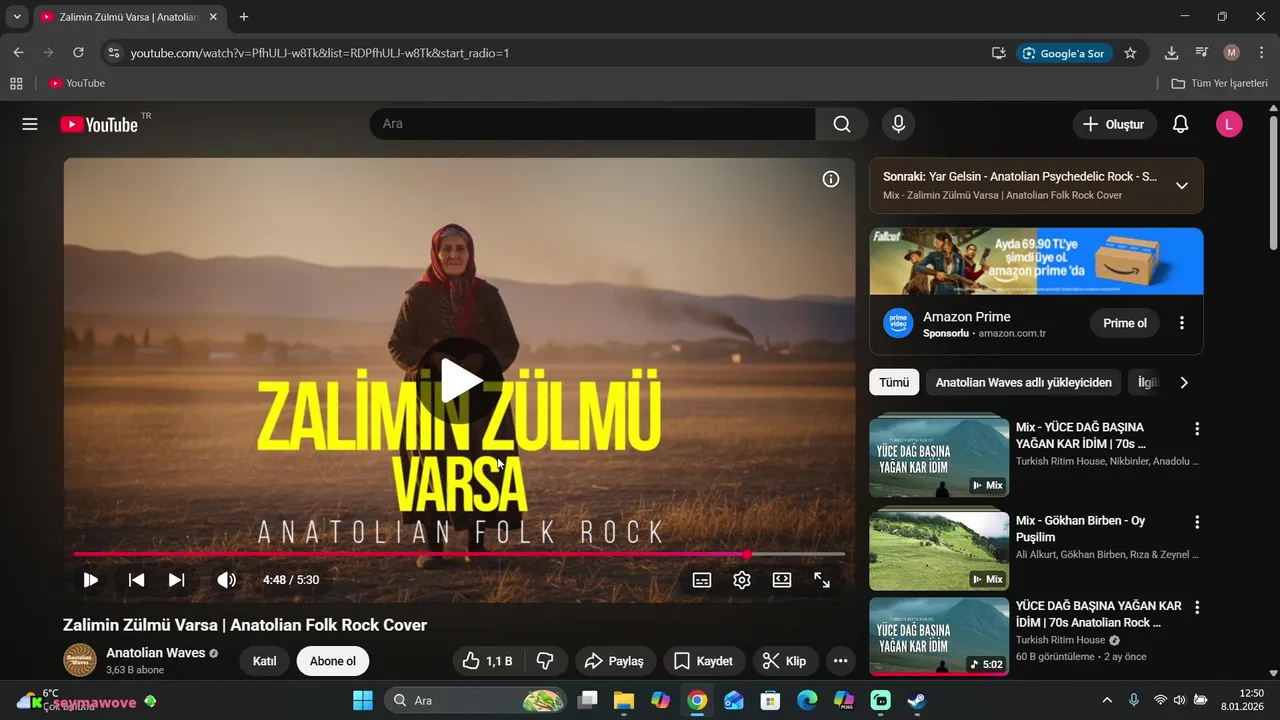Image resolution: width=1280 pixels, height=720 pixels.
Task: Create a clip with Klip button
Action: click(785, 661)
